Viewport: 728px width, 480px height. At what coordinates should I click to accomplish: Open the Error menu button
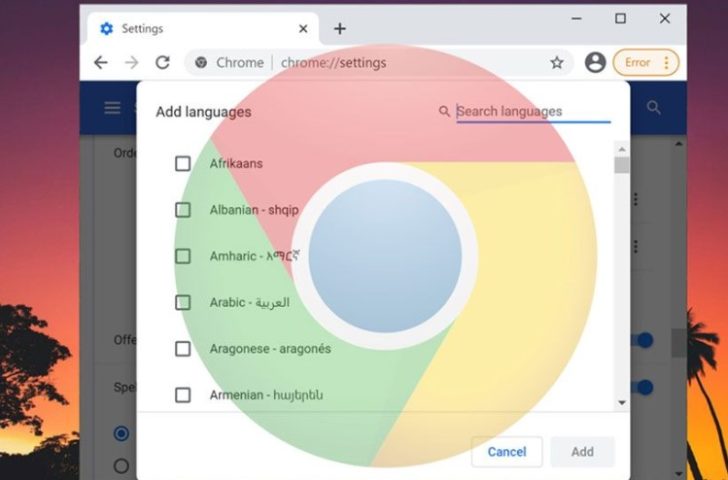pos(646,62)
